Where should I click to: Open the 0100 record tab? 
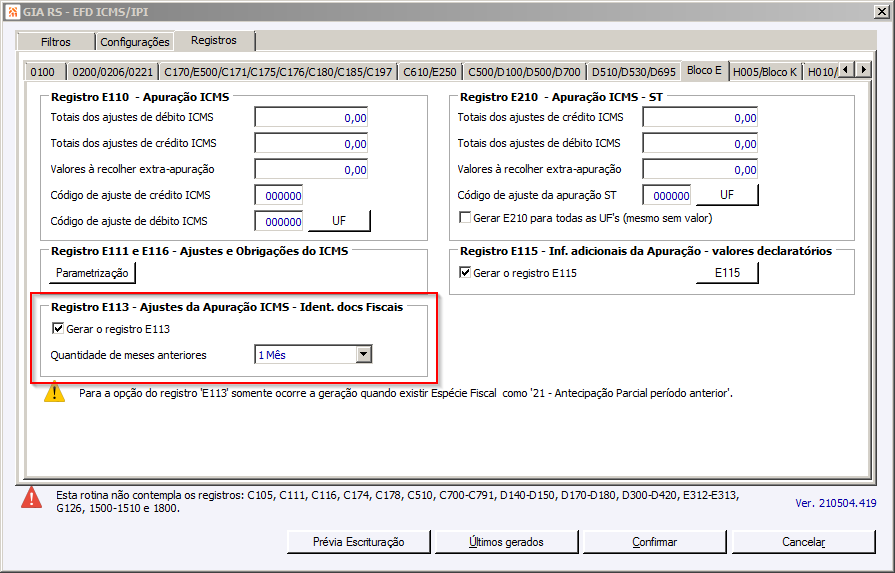tap(43, 72)
